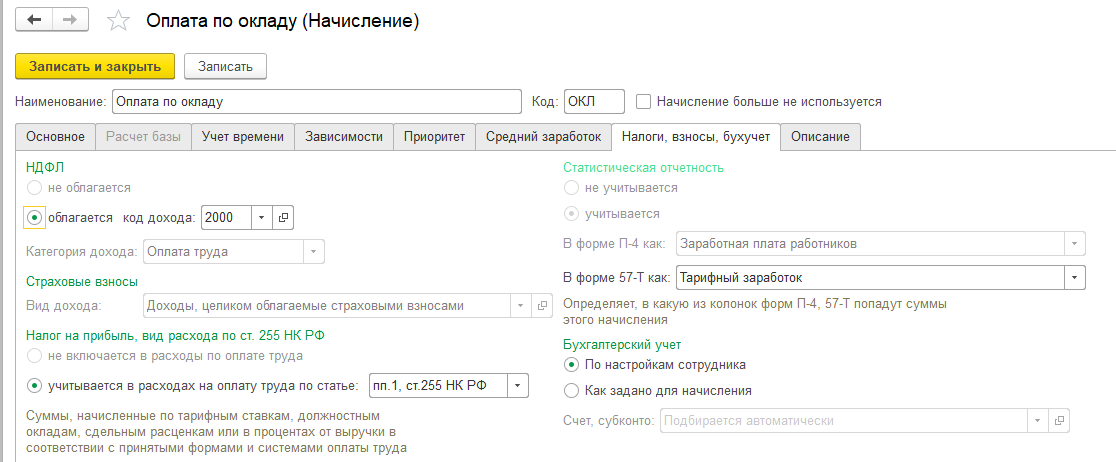This screenshot has width=1116, height=462.
Task: Go to the 'Учет времени' tab
Action: (242, 137)
